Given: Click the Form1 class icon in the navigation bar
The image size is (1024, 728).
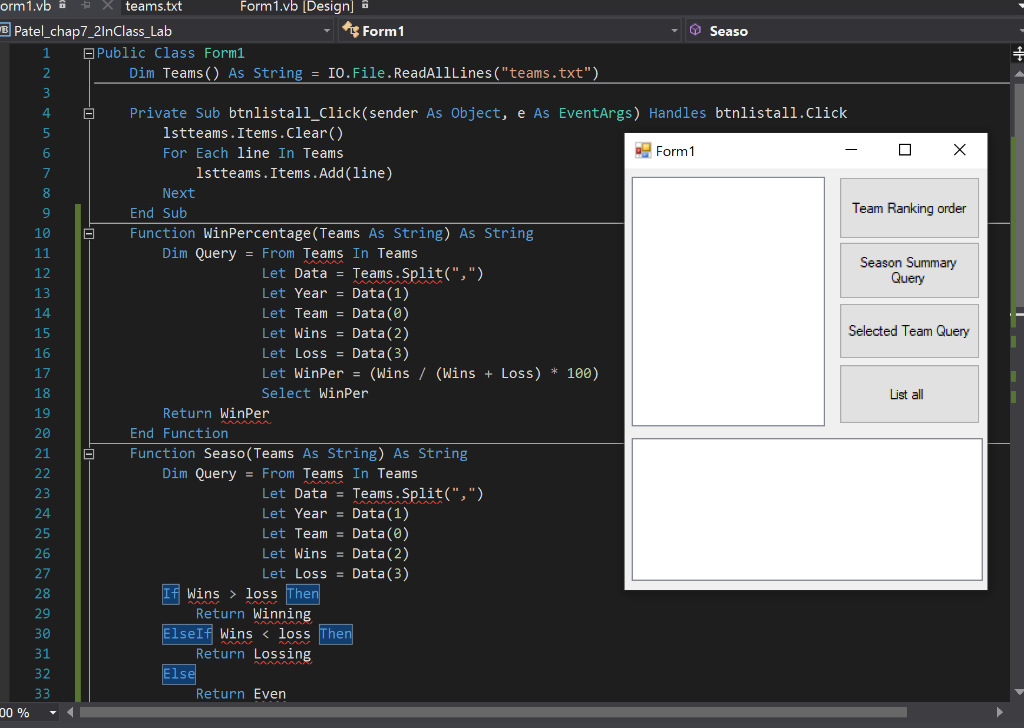Looking at the screenshot, I should pyautogui.click(x=350, y=31).
